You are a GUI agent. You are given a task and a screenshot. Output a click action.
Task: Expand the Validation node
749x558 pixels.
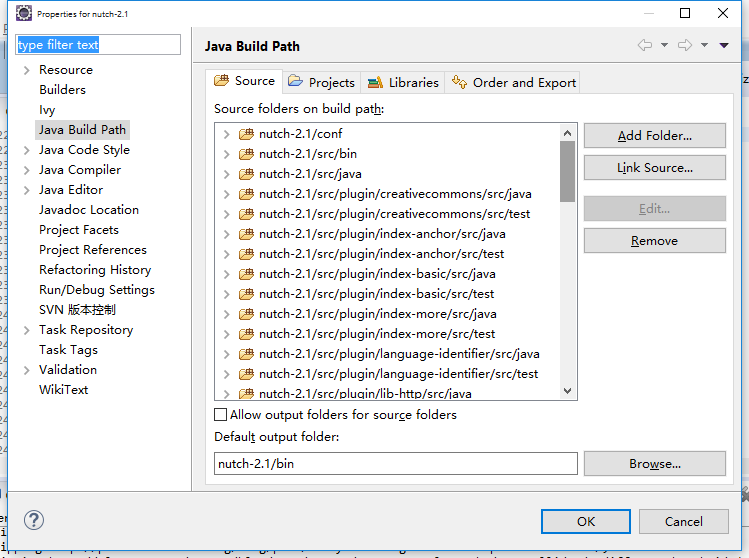tap(27, 370)
